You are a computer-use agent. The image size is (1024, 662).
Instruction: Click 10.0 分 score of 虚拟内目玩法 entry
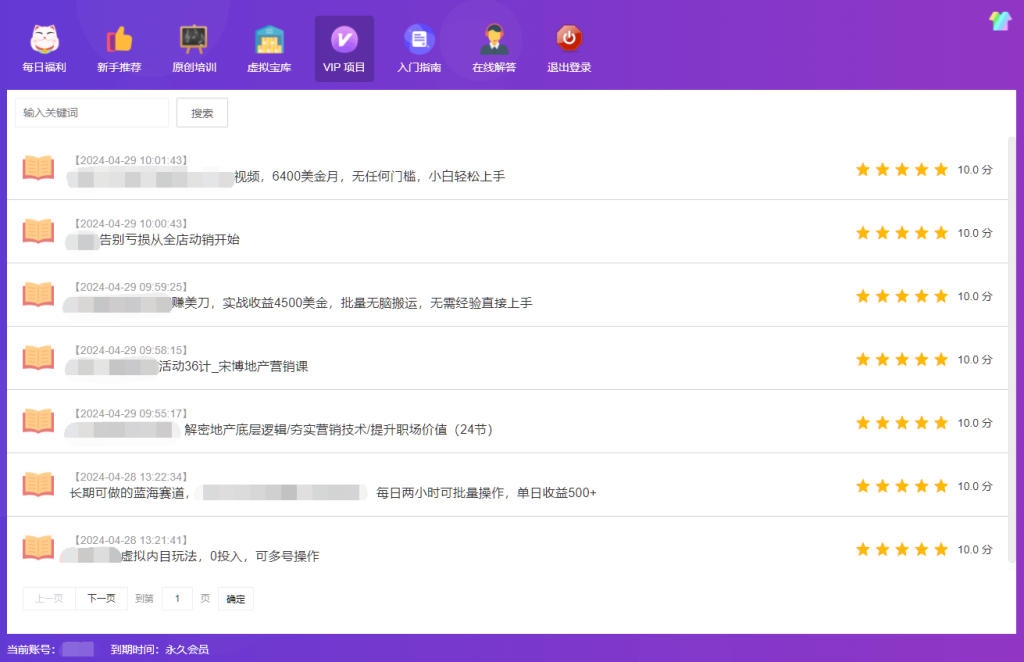pos(975,550)
